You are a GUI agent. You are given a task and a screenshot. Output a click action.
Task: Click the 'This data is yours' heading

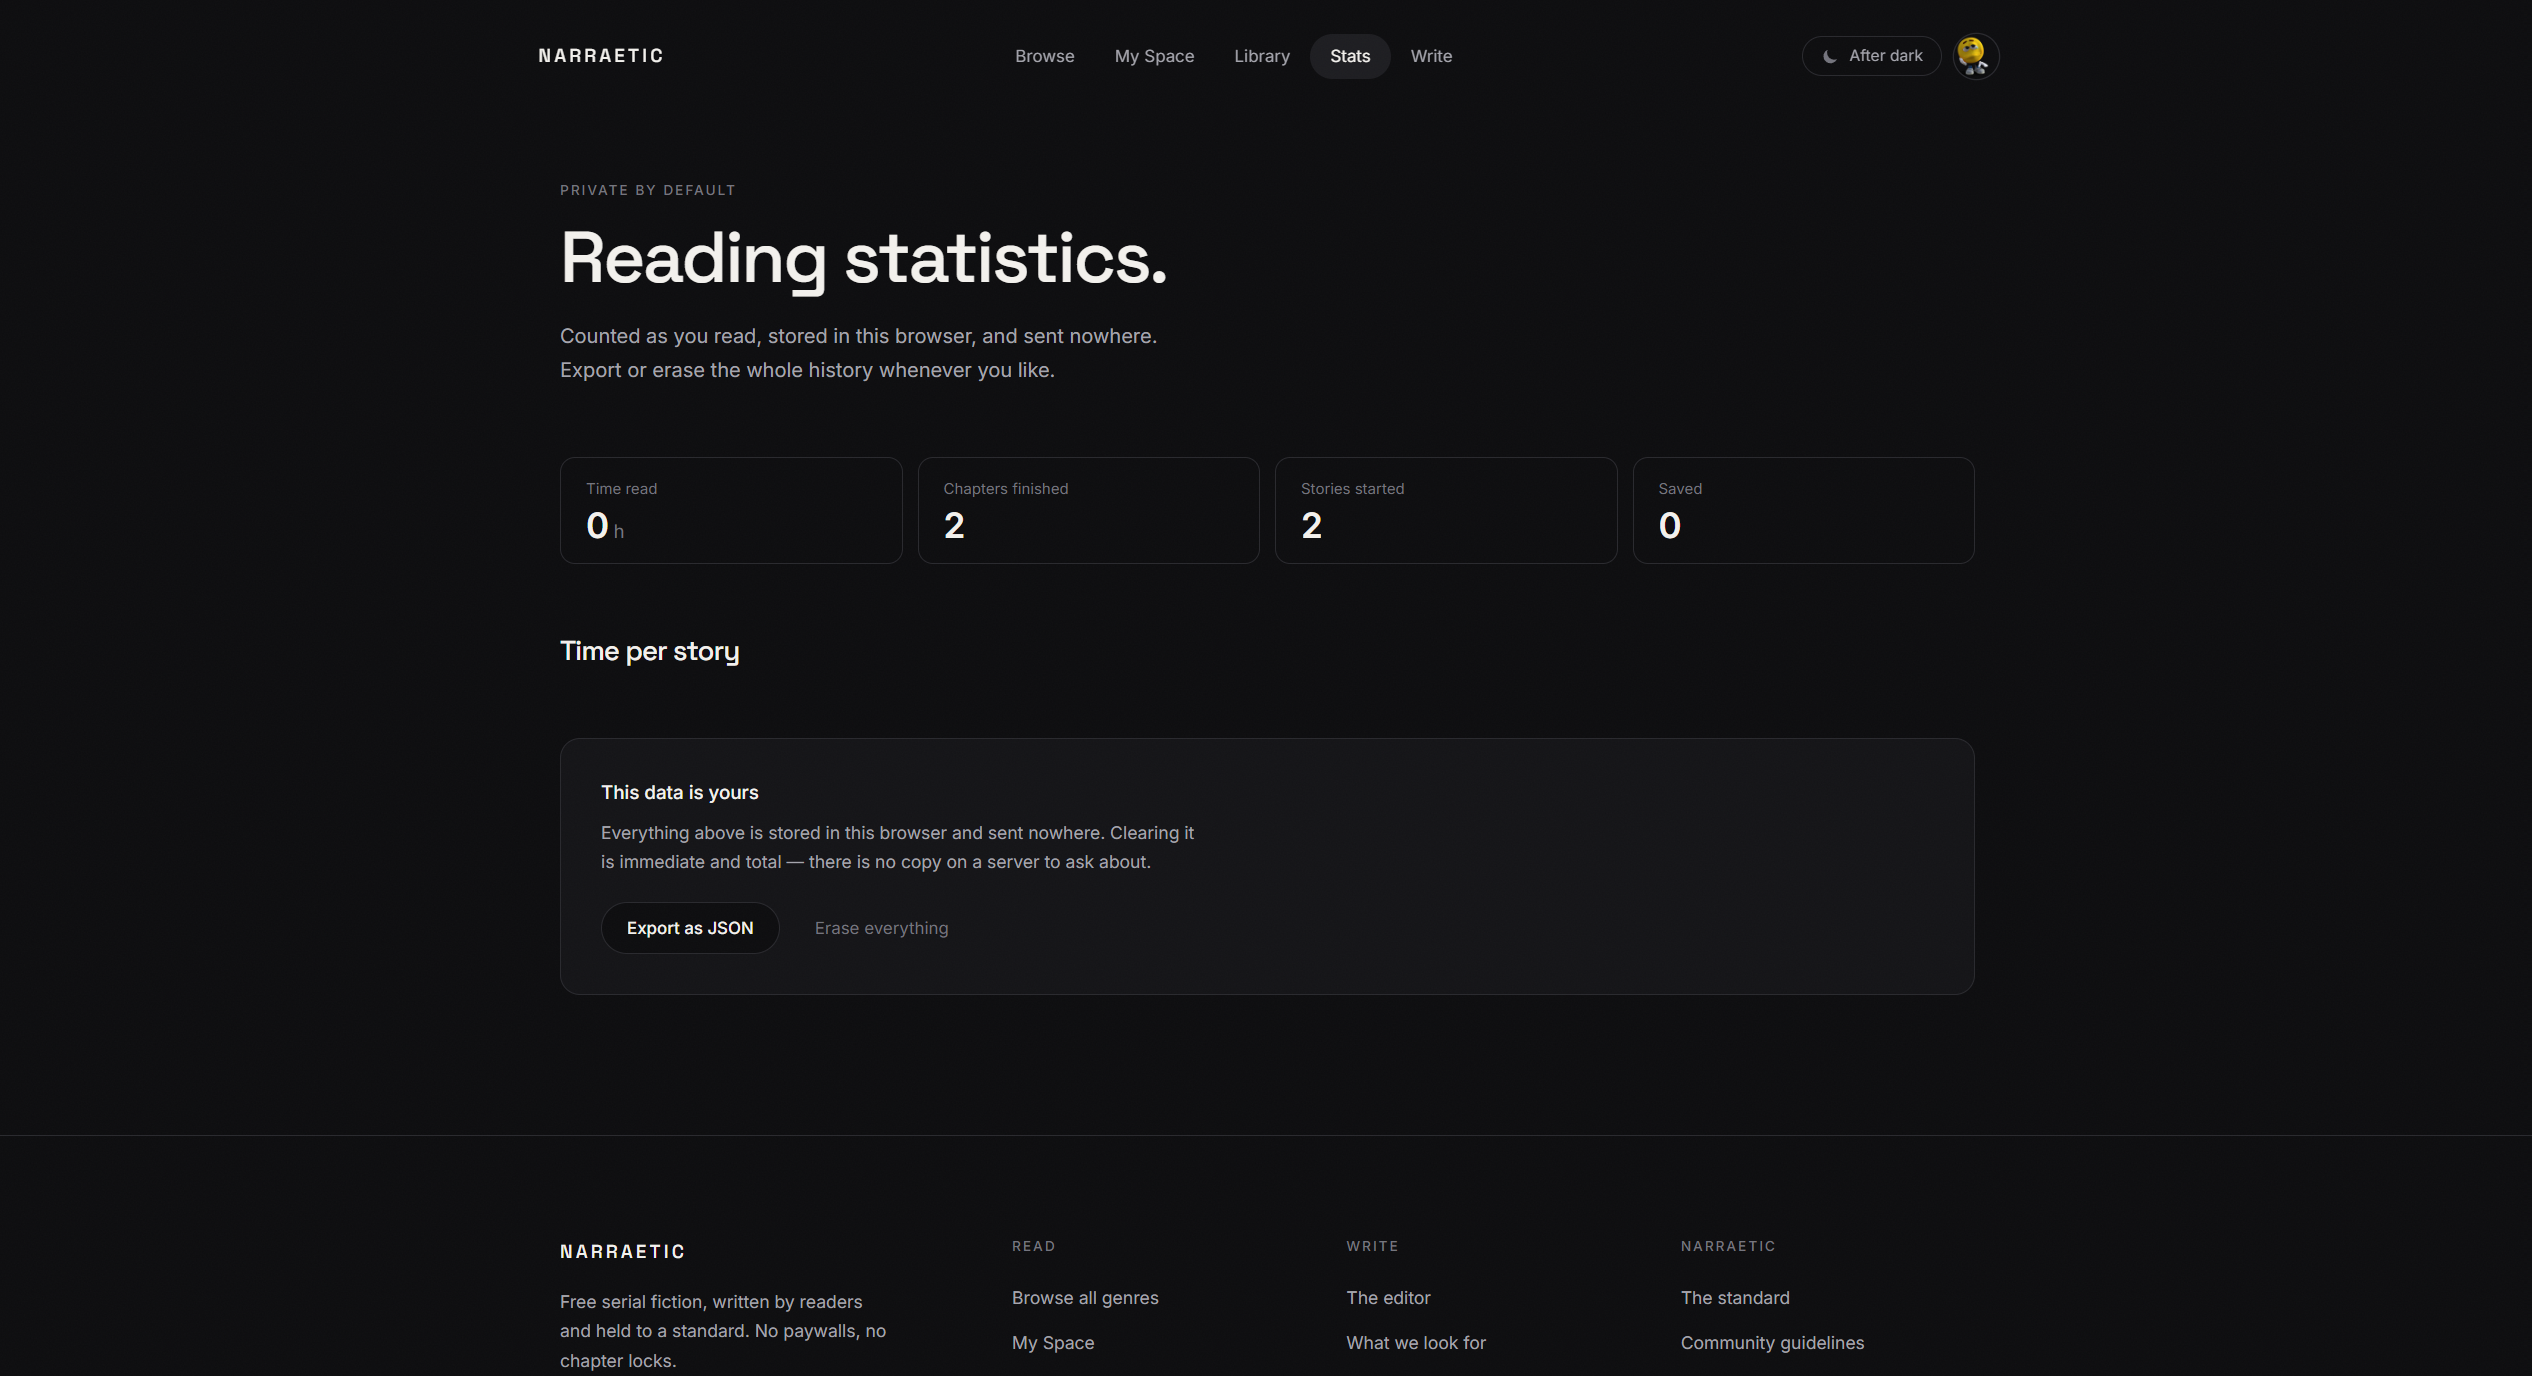pyautogui.click(x=680, y=793)
